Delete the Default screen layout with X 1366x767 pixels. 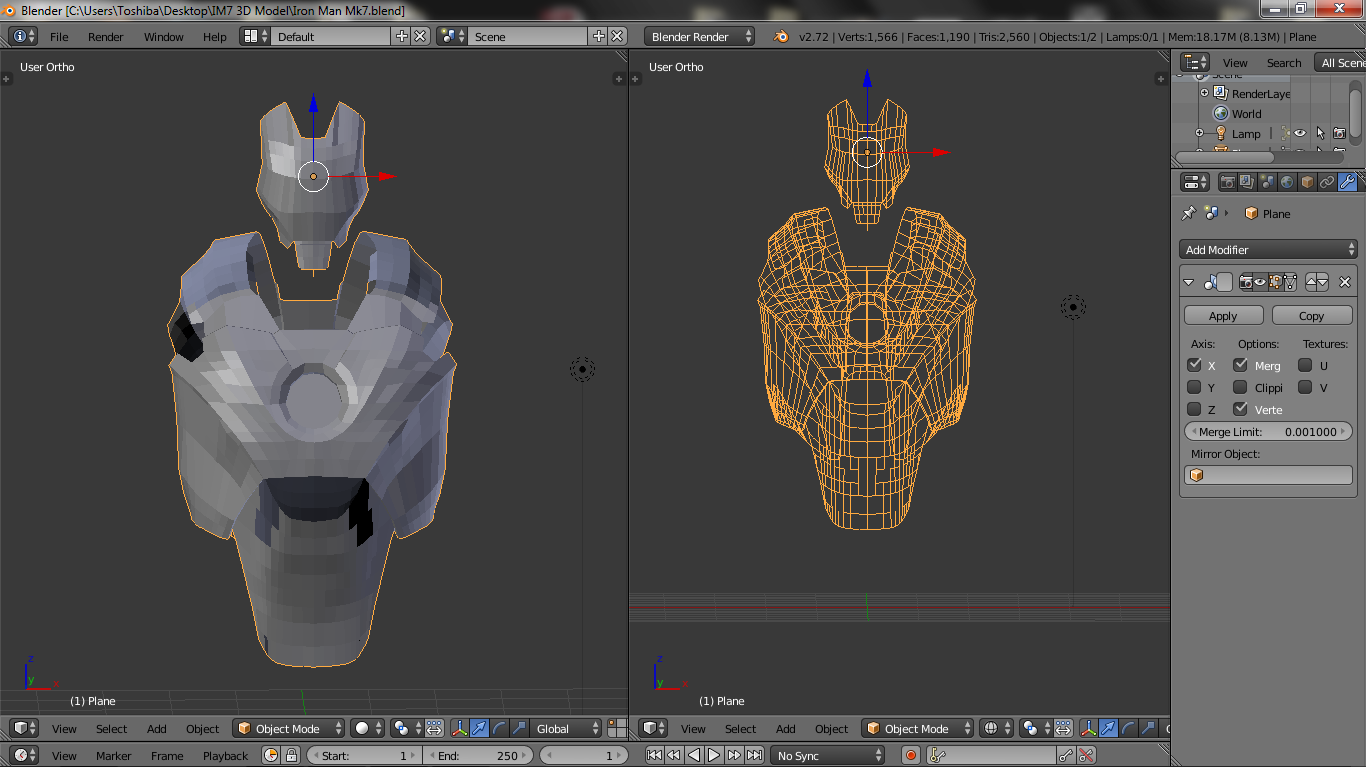(420, 36)
